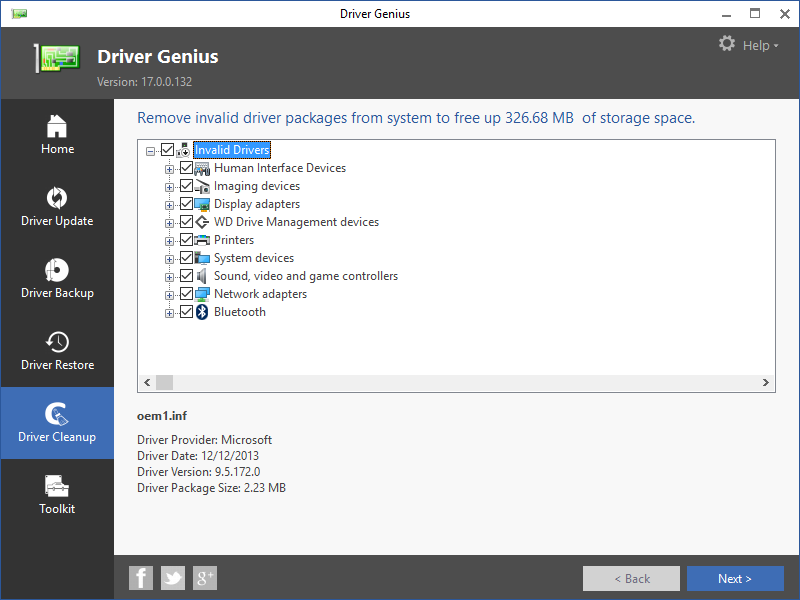
Task: Select the Bluetooth tree label
Action: pos(240,312)
